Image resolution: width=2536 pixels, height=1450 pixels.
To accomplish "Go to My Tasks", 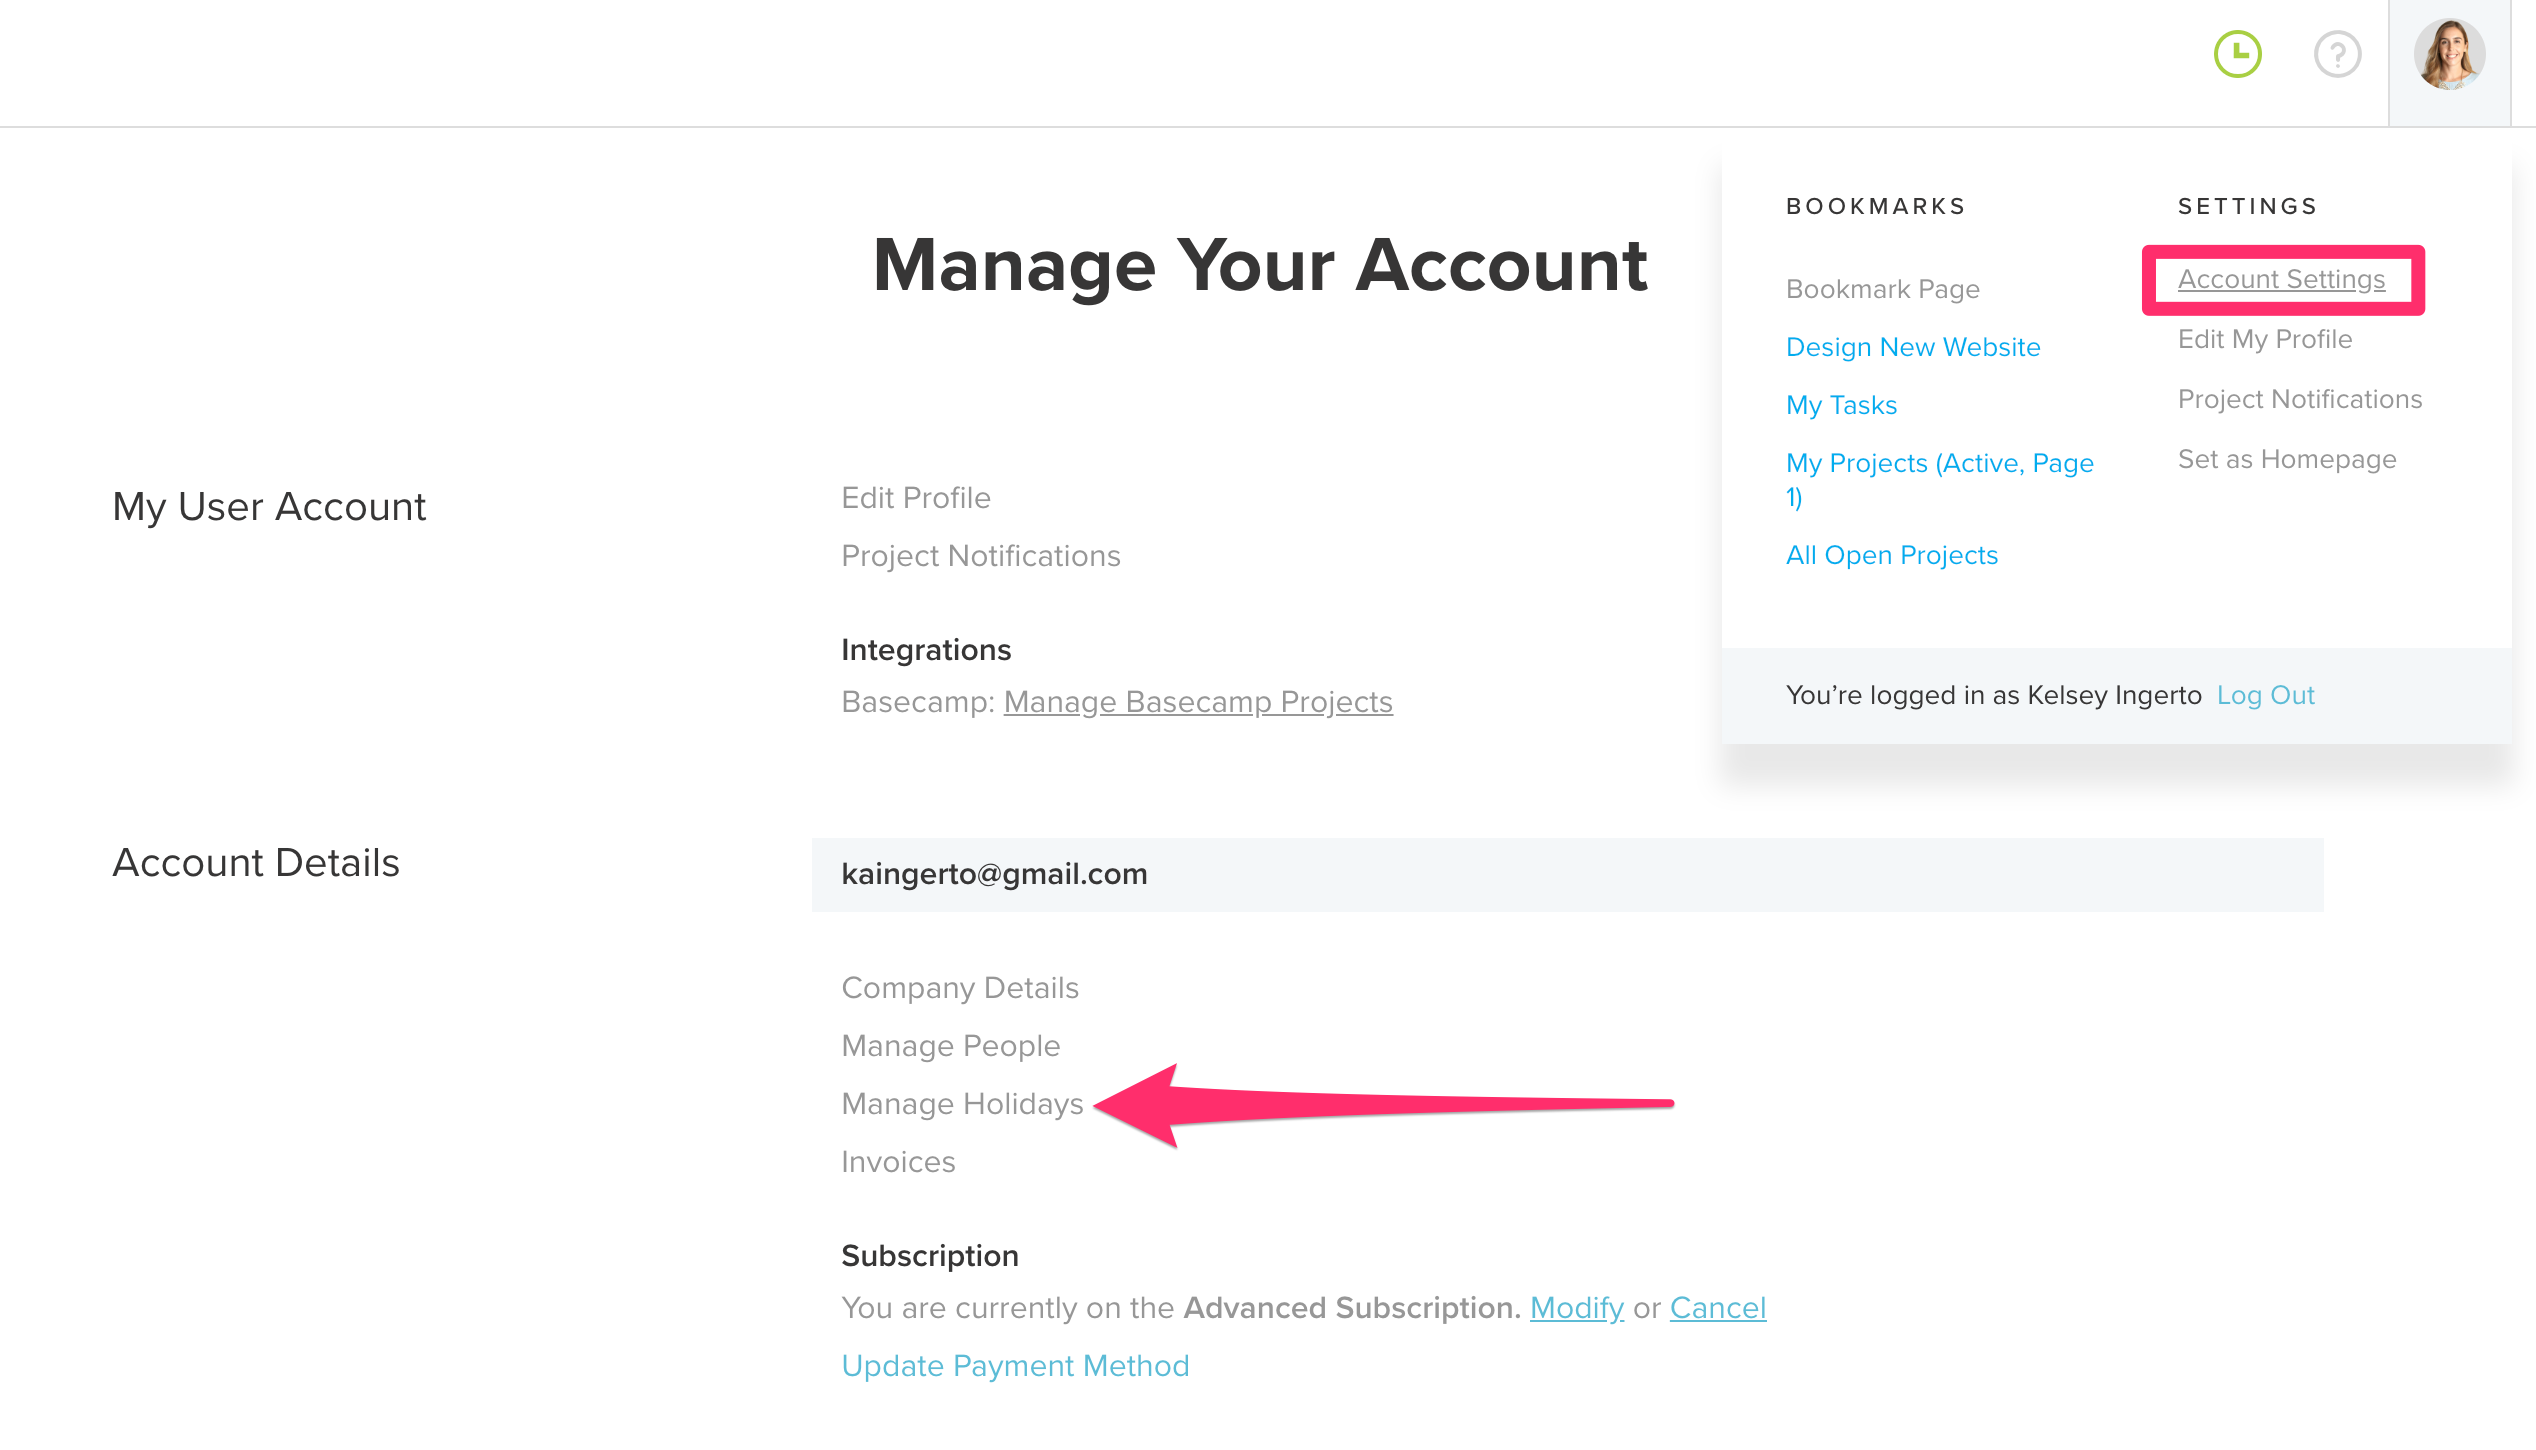I will click(1841, 404).
